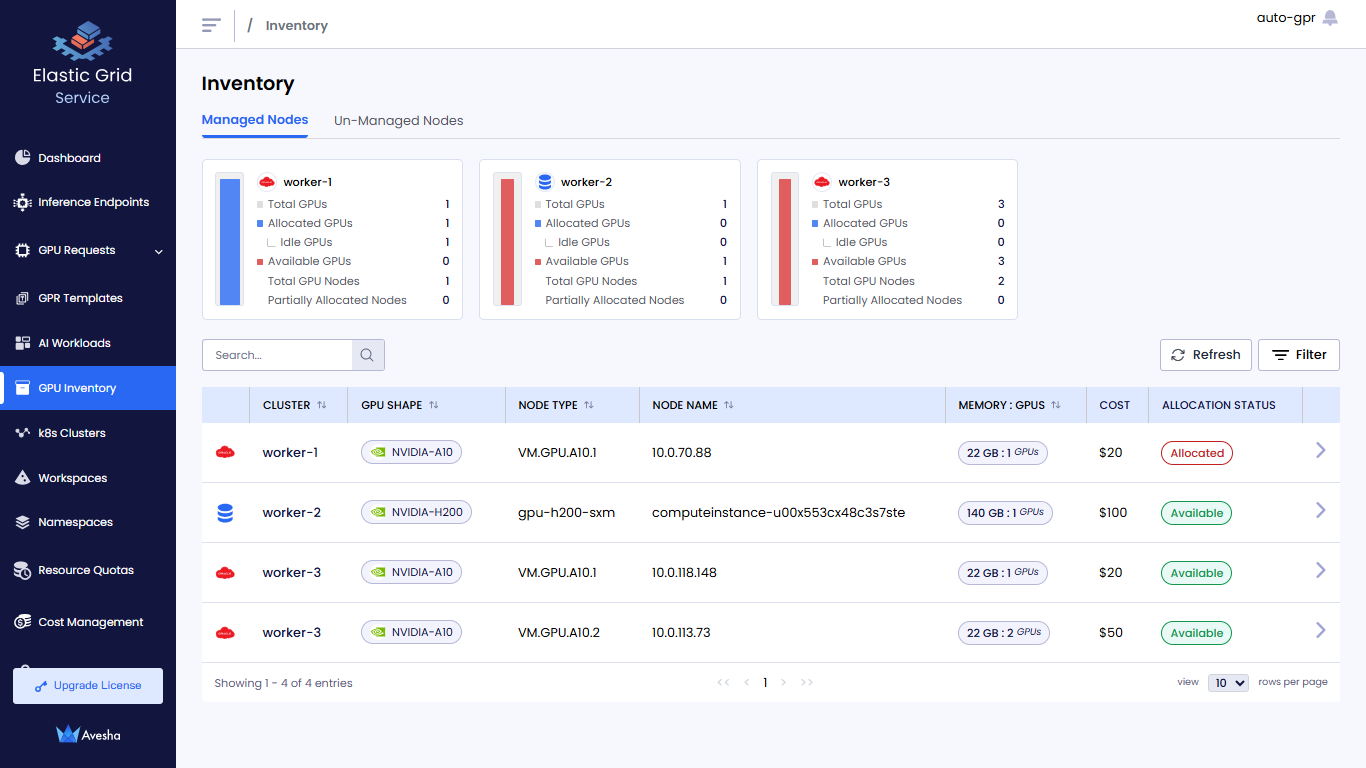Viewport: 1366px width, 768px height.
Task: Sort table by Cluster column
Action: click(x=322, y=405)
